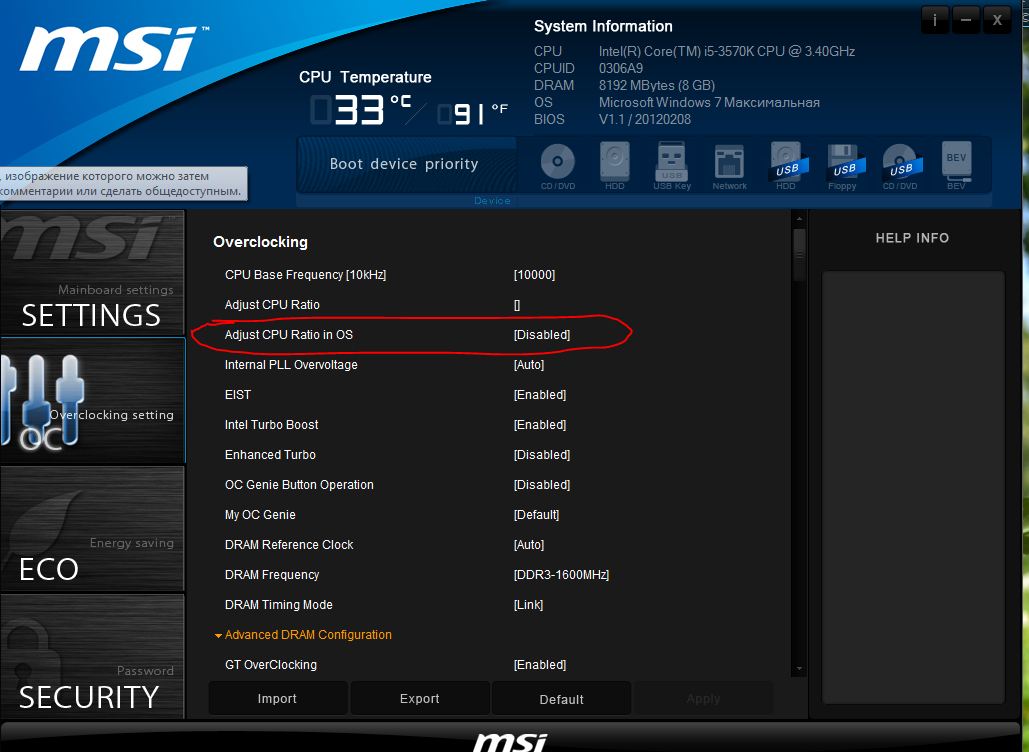Toggle the EIST [Enabled] value
Viewport: 1029px width, 752px height.
(540, 395)
